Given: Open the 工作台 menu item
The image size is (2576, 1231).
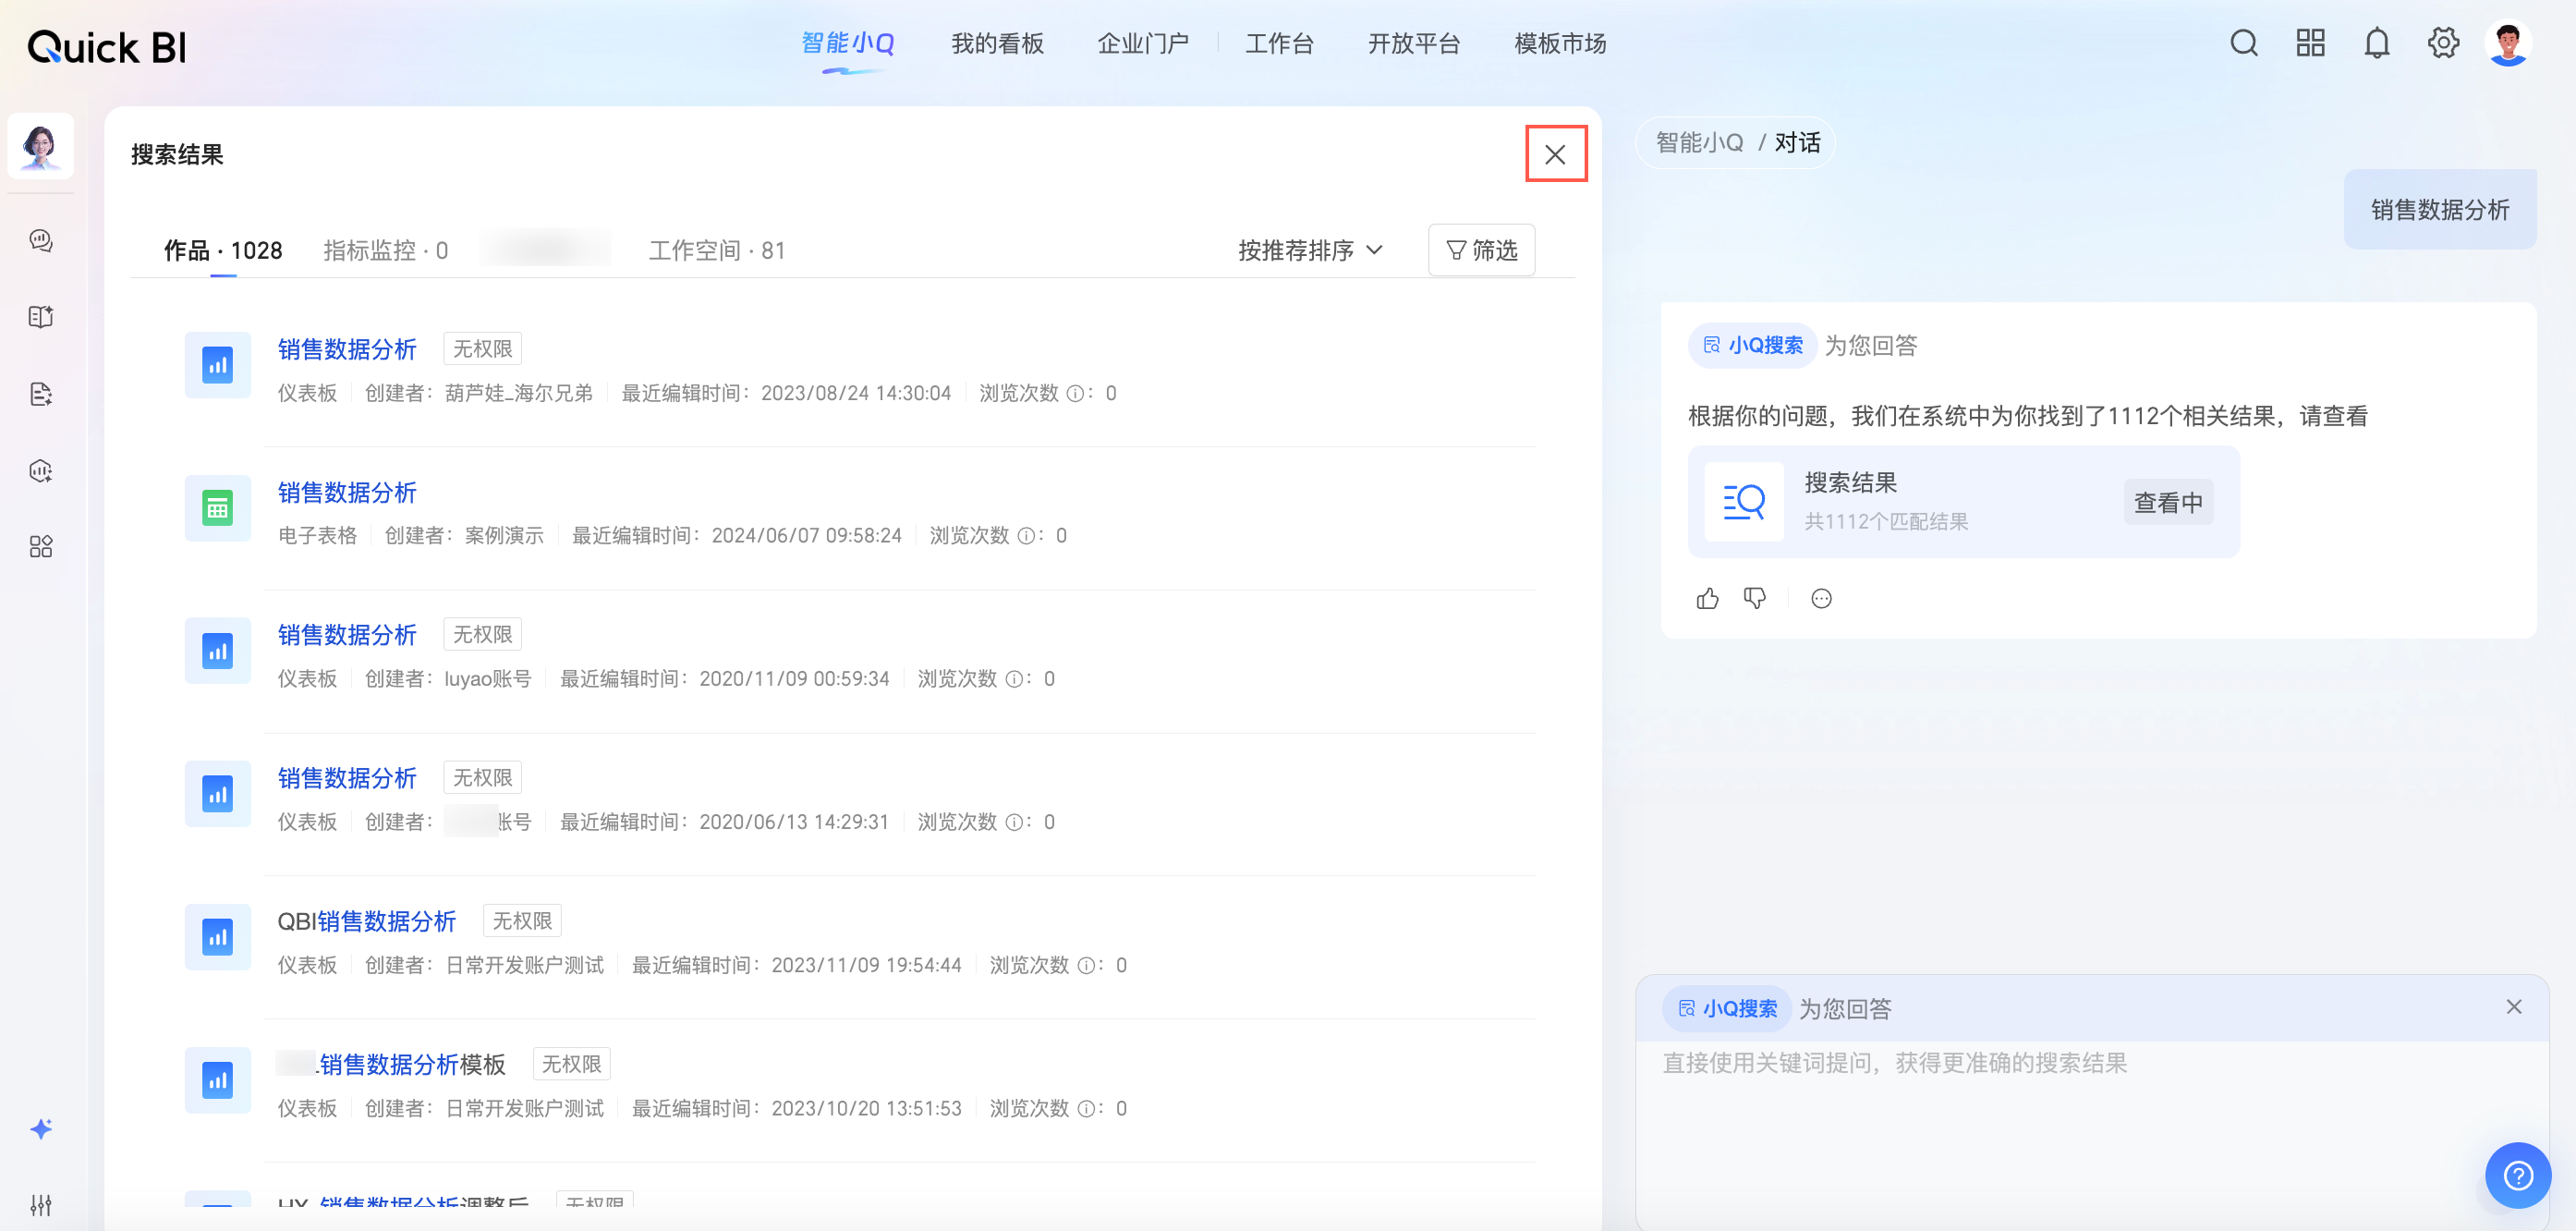Looking at the screenshot, I should (x=1278, y=43).
